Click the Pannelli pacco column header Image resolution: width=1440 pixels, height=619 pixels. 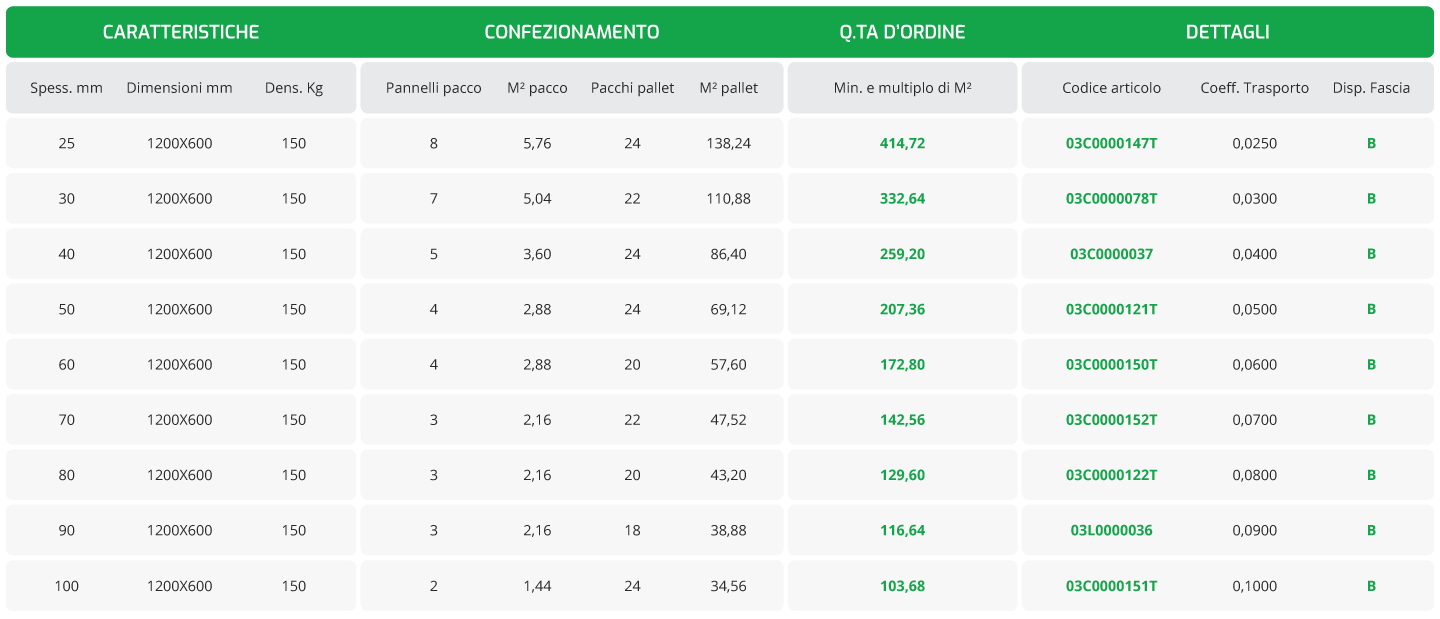[433, 88]
